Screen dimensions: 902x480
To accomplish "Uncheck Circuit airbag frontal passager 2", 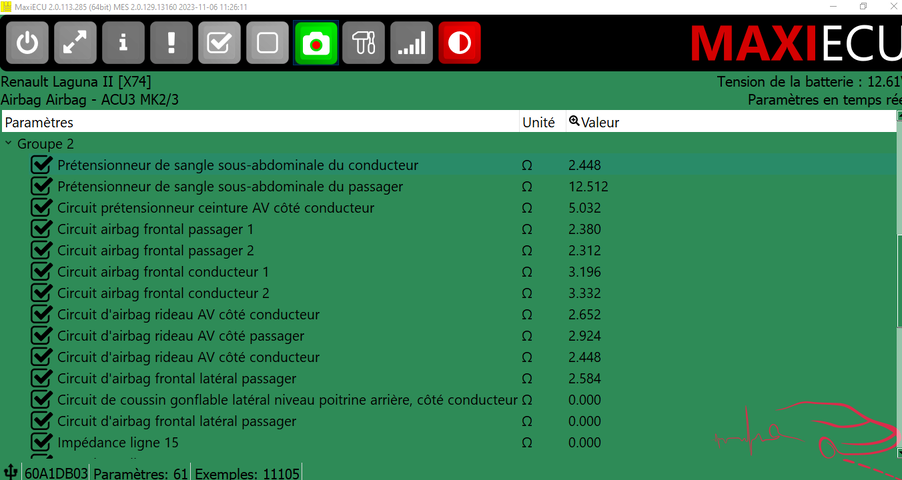I will point(41,250).
